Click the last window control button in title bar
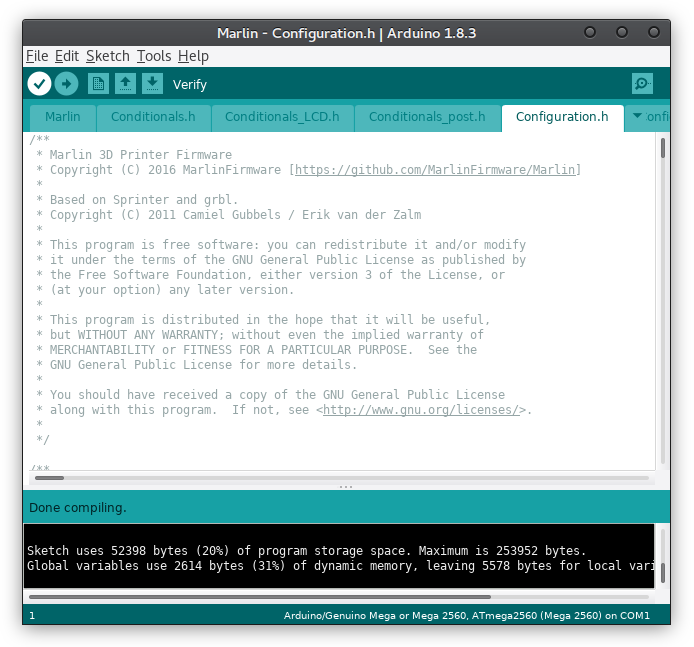Screen dimensions: 694x647 pos(654,32)
